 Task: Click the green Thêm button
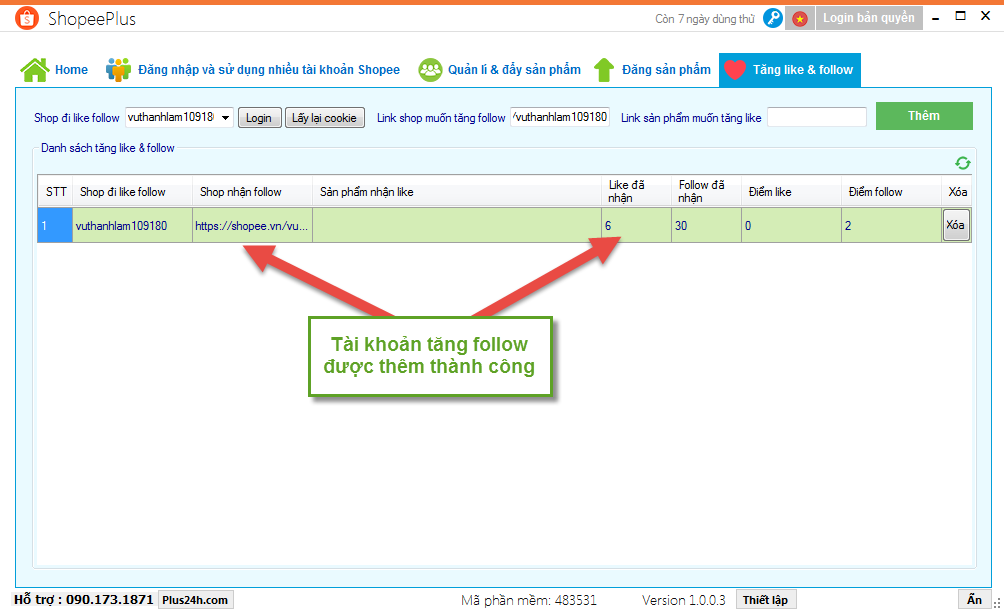click(924, 116)
